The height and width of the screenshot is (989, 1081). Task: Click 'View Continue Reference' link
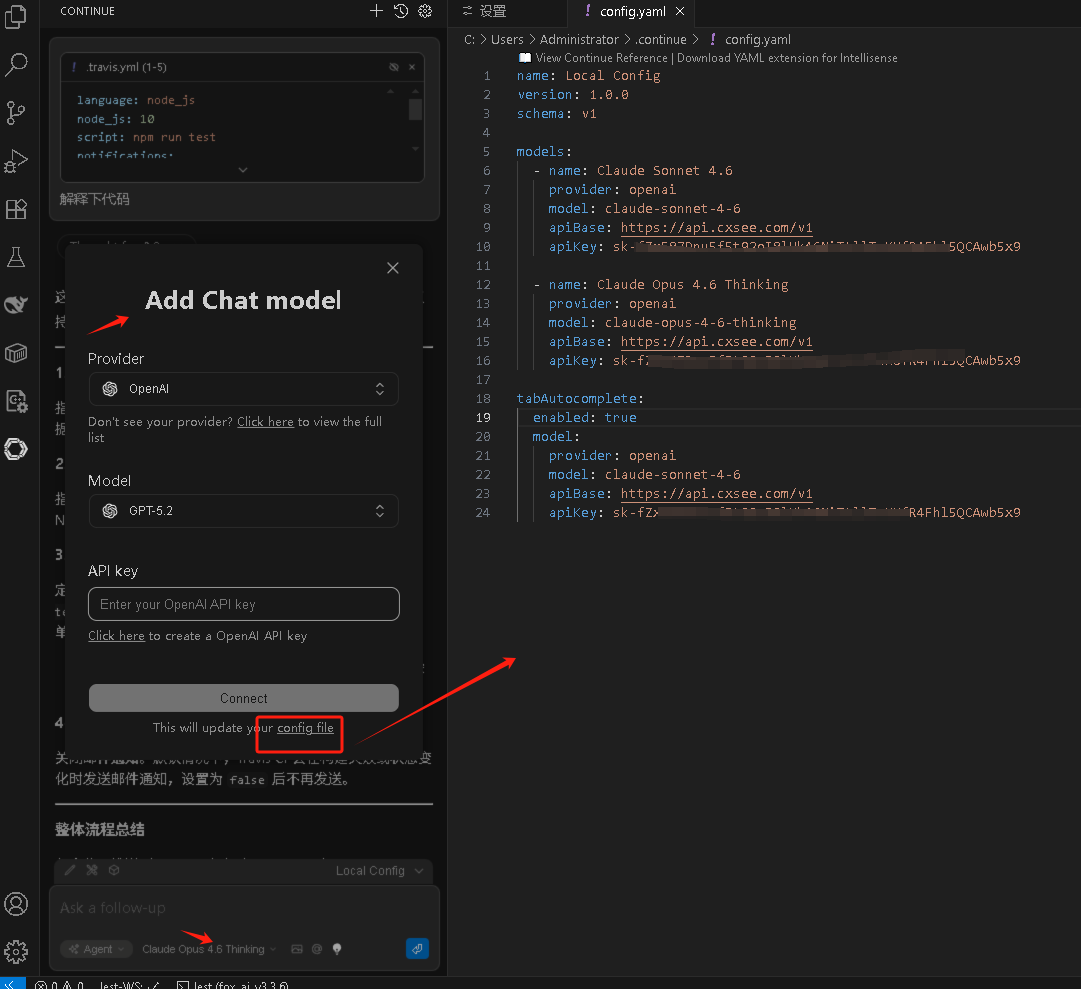pyautogui.click(x=601, y=58)
